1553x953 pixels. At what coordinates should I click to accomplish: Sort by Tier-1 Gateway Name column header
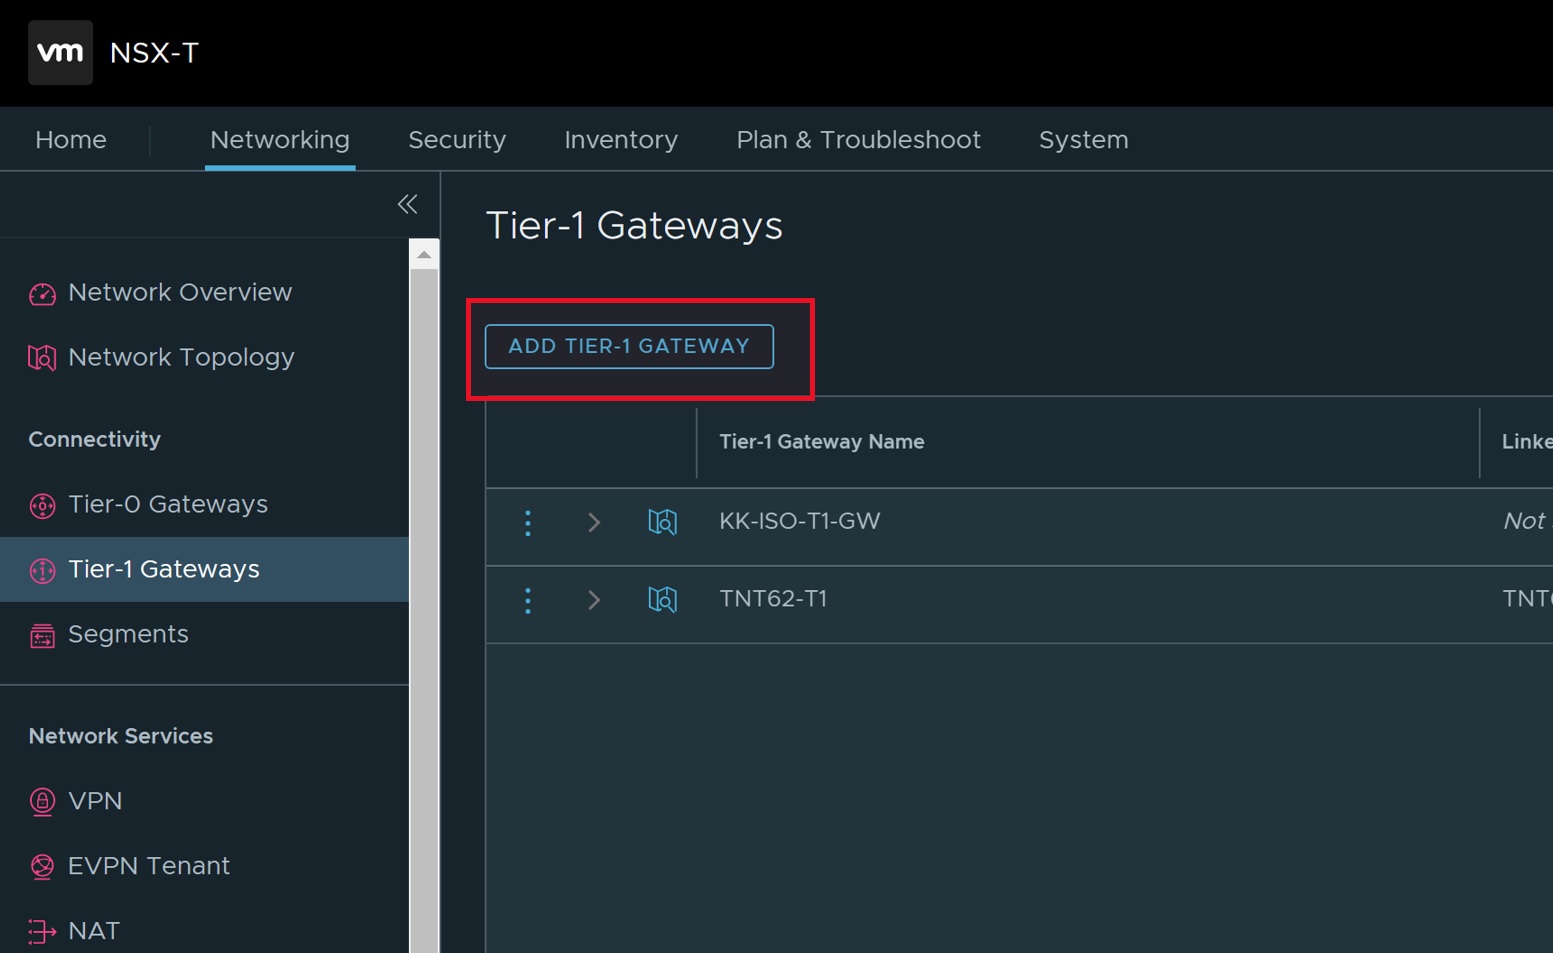click(x=821, y=442)
